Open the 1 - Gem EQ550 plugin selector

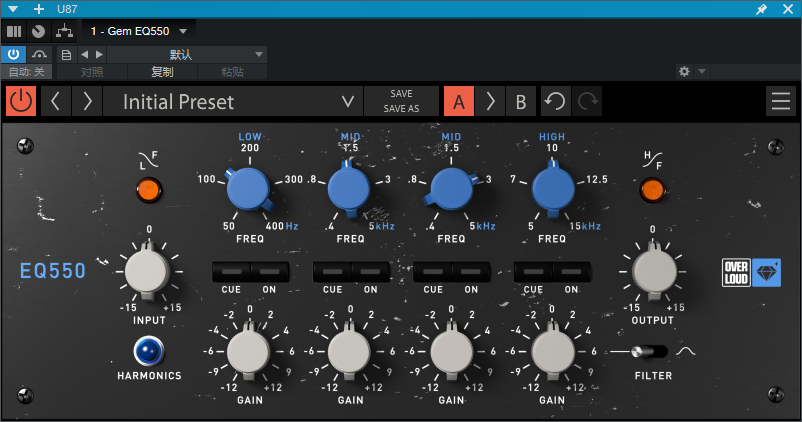tap(139, 31)
